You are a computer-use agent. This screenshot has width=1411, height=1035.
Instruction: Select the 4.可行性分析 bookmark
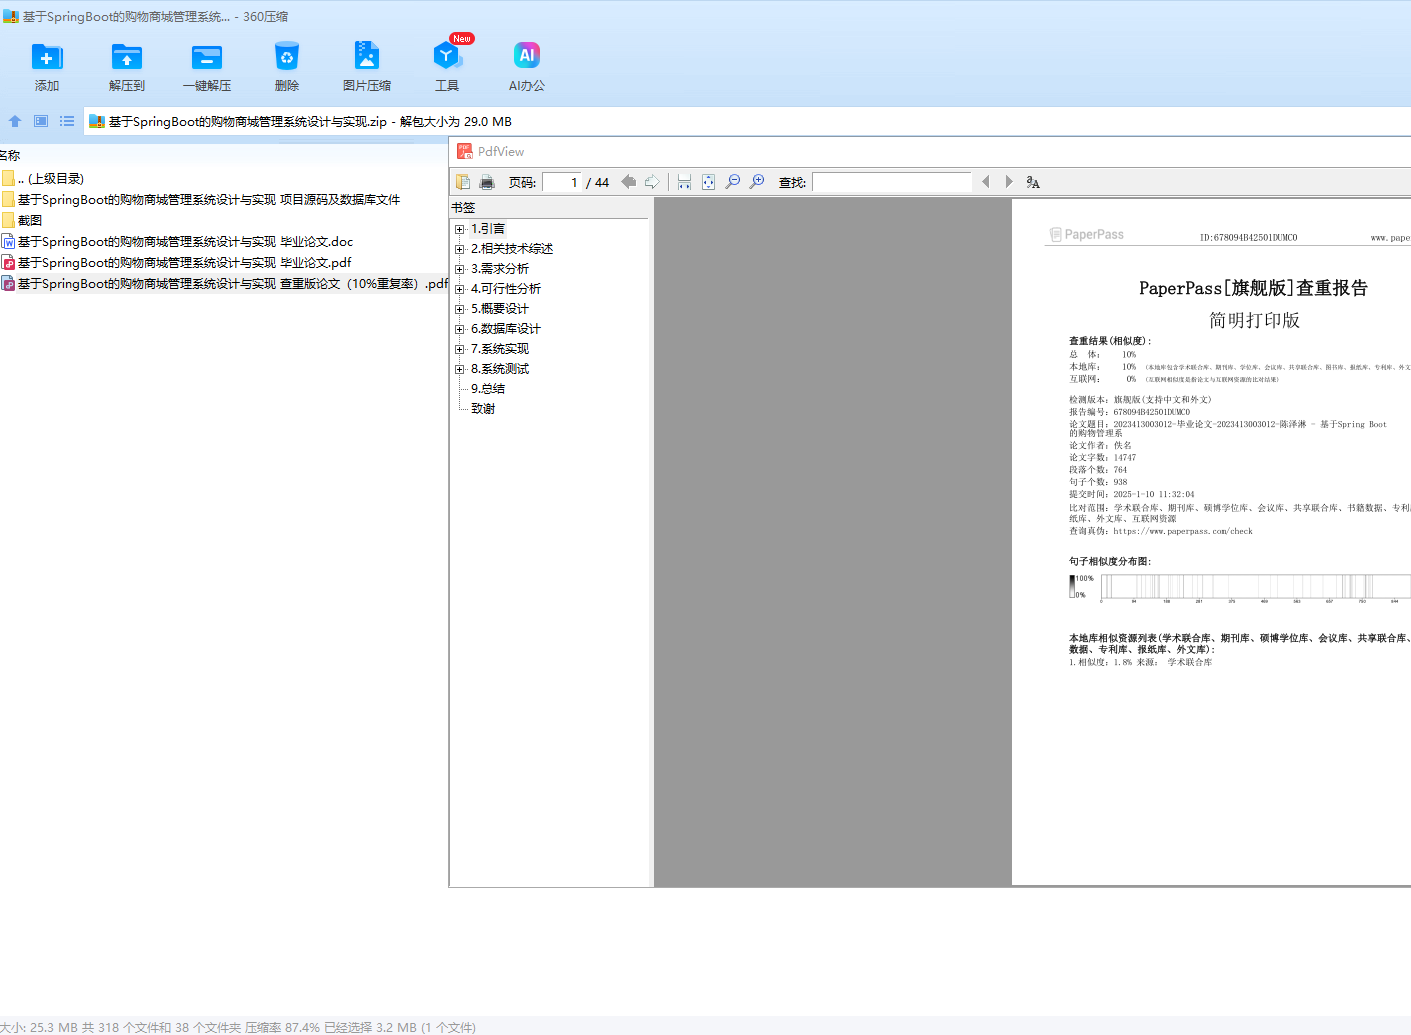[506, 289]
